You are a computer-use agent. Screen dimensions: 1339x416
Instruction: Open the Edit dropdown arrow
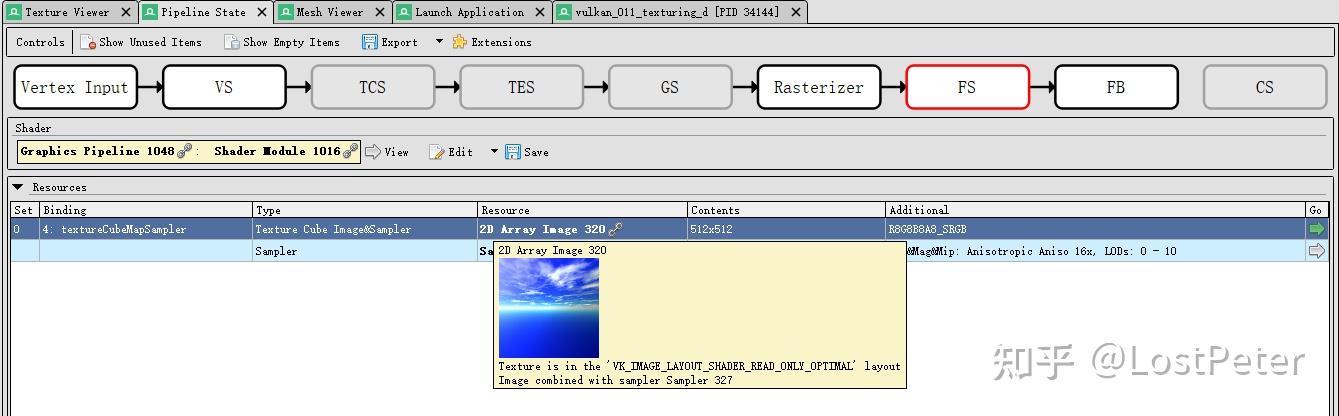[494, 152]
